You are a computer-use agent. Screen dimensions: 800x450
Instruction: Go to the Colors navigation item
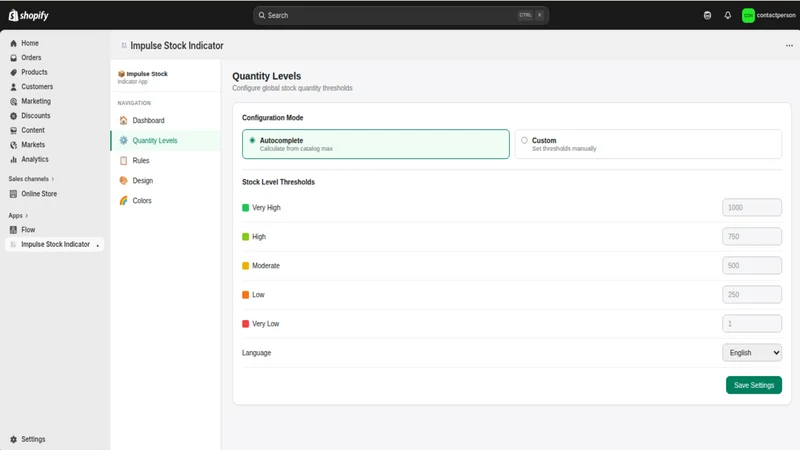pyautogui.click(x=165, y=201)
